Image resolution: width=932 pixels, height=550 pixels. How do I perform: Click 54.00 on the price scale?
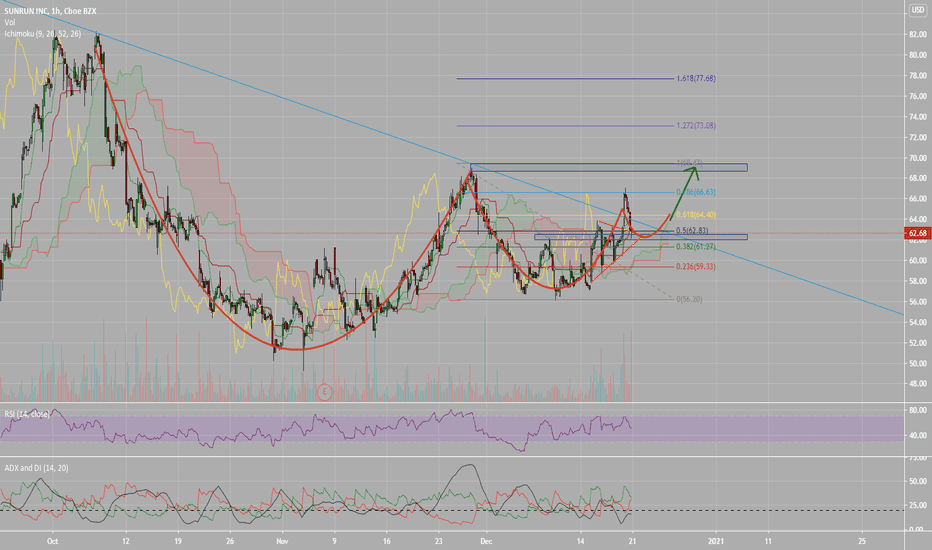pos(918,322)
